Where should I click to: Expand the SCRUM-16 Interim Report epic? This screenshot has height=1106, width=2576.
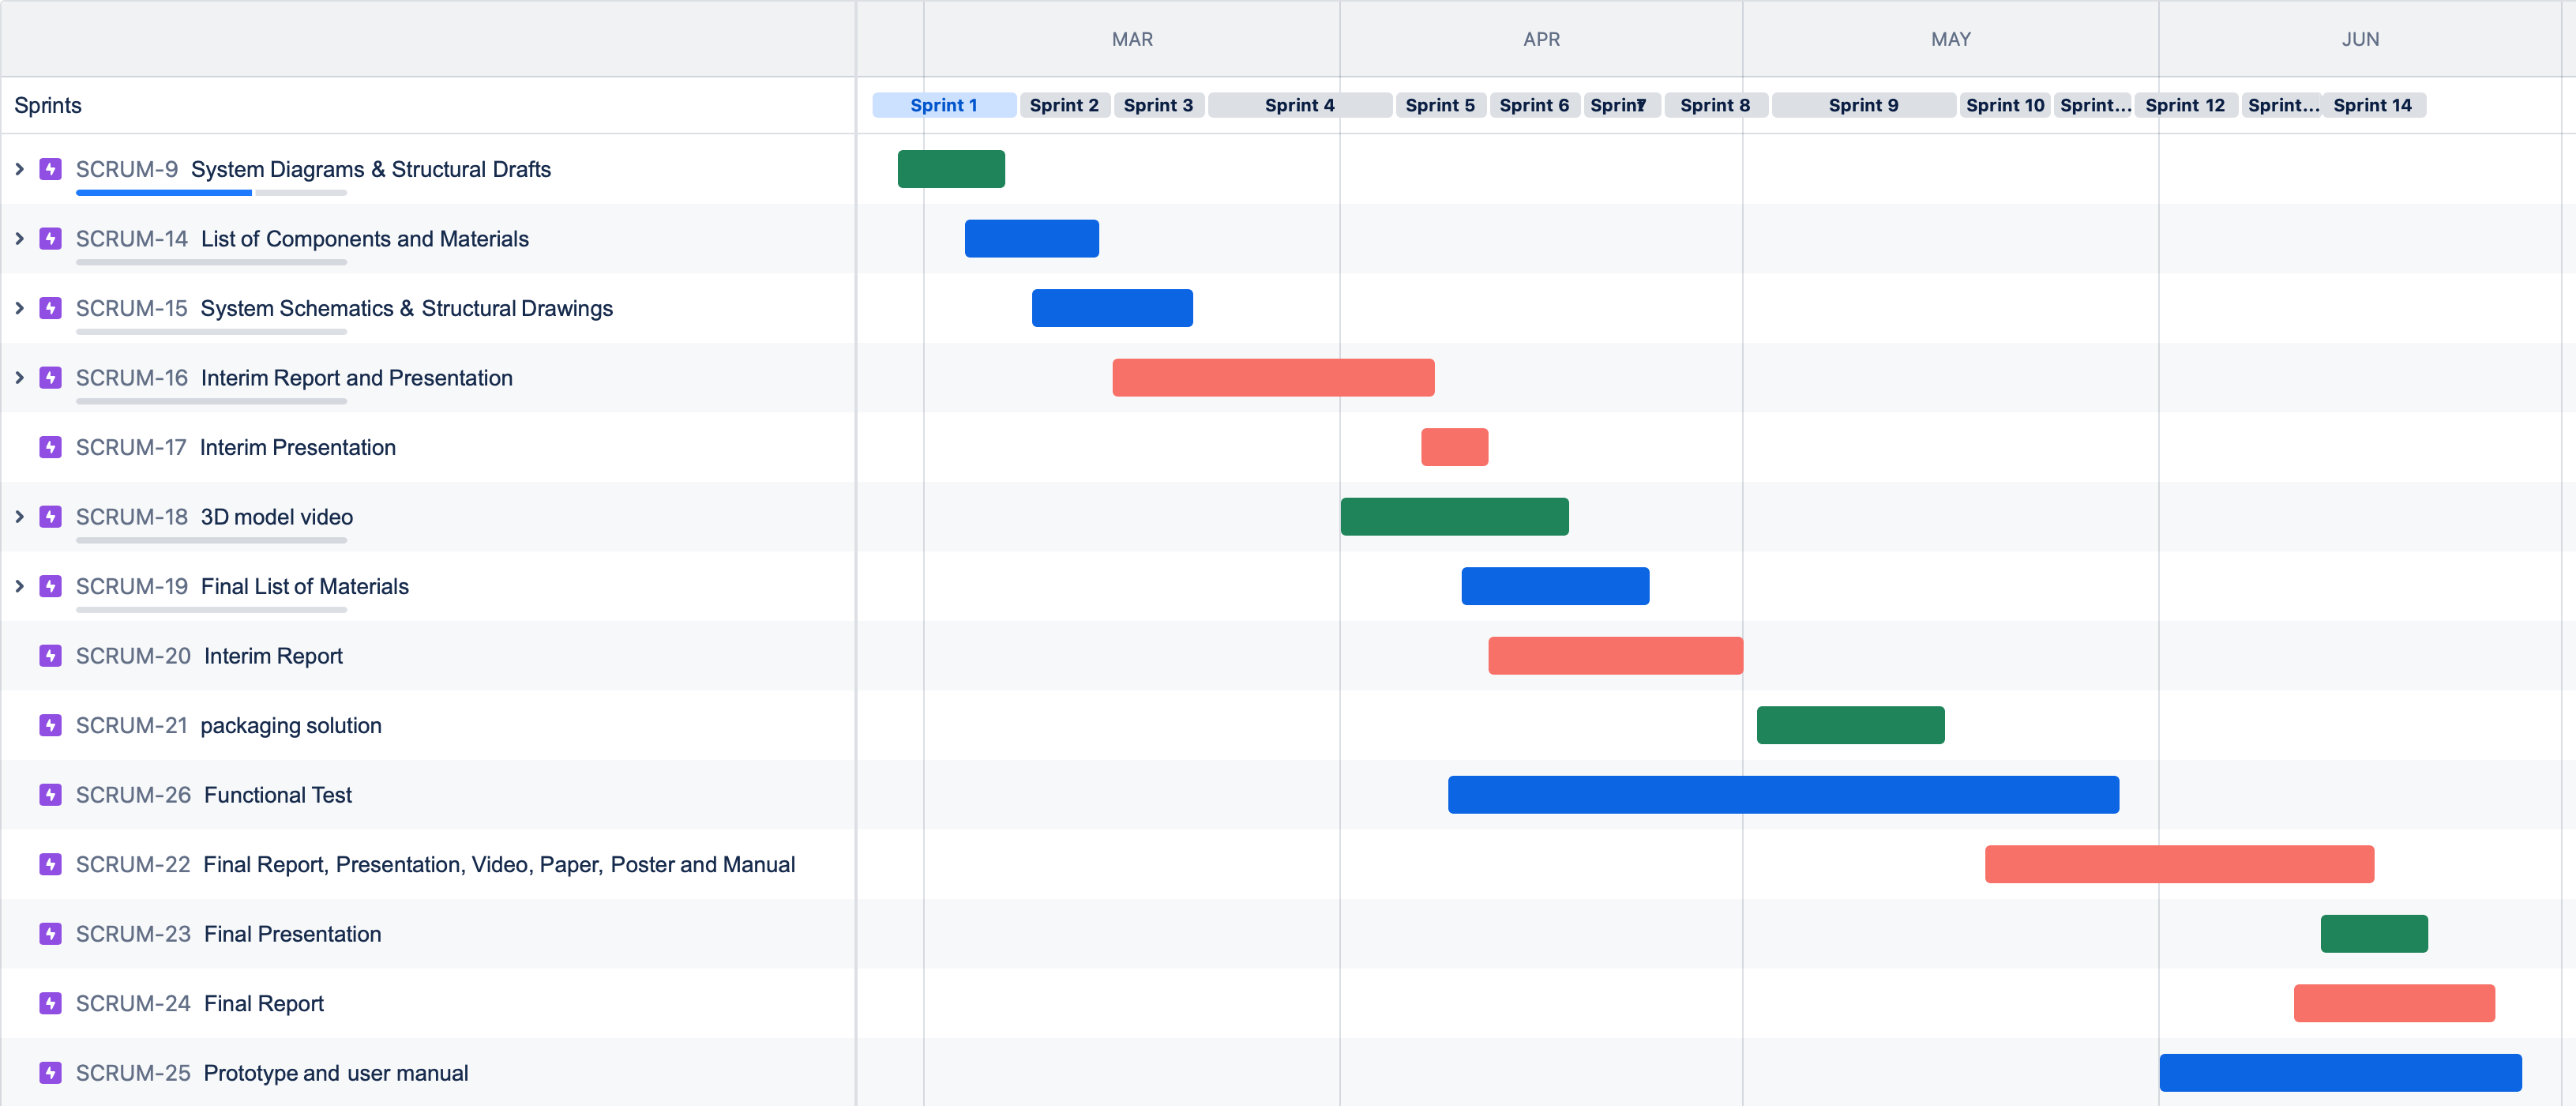click(x=19, y=378)
